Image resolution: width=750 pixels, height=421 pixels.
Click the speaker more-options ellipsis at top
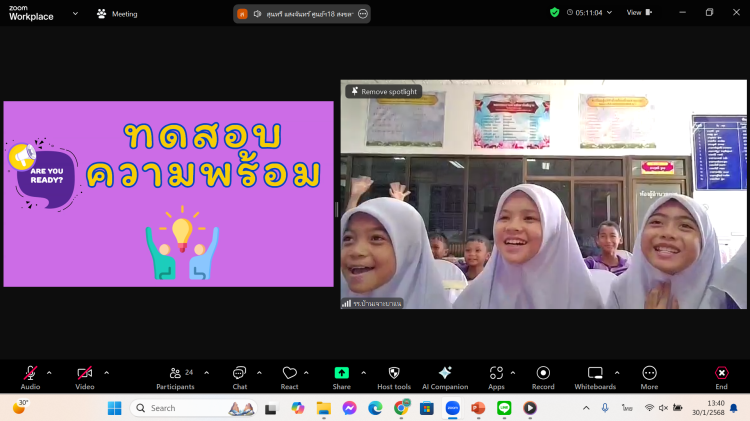(x=363, y=14)
